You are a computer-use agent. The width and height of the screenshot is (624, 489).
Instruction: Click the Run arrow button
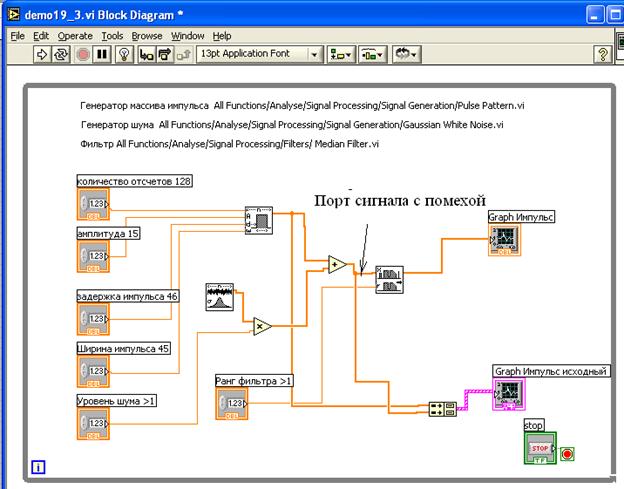tap(42, 54)
